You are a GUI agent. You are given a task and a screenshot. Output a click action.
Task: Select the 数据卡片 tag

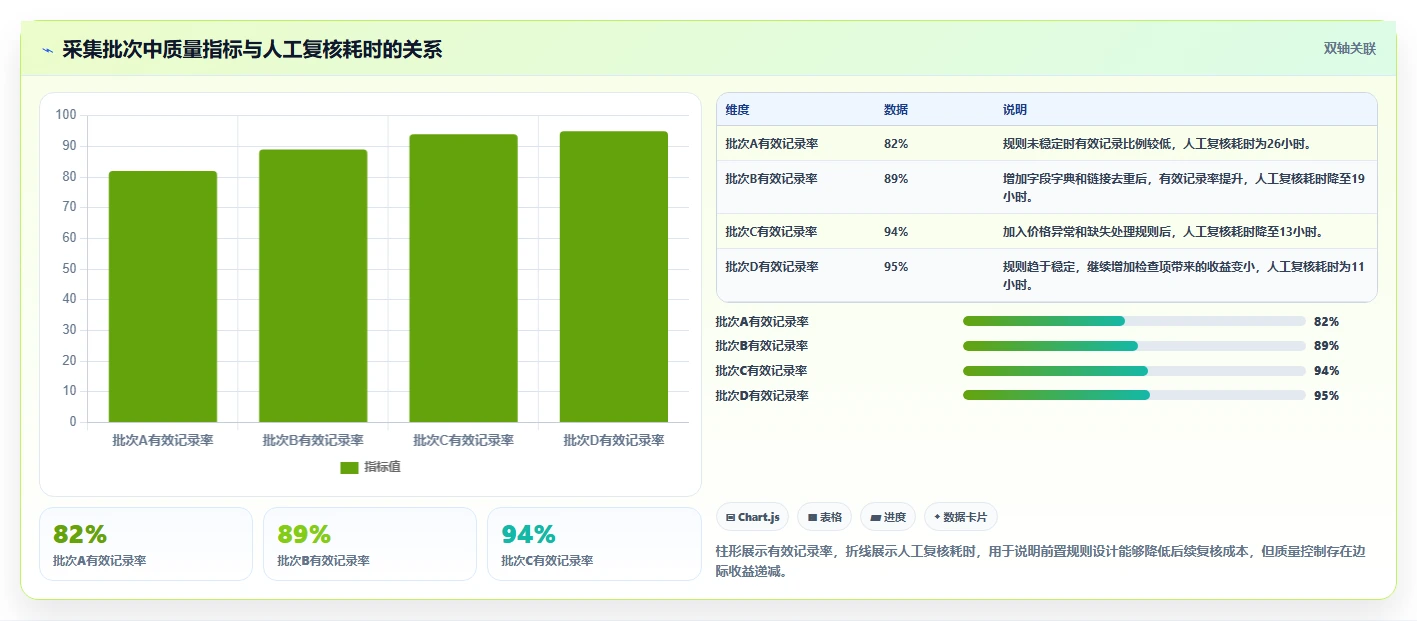tap(960, 517)
